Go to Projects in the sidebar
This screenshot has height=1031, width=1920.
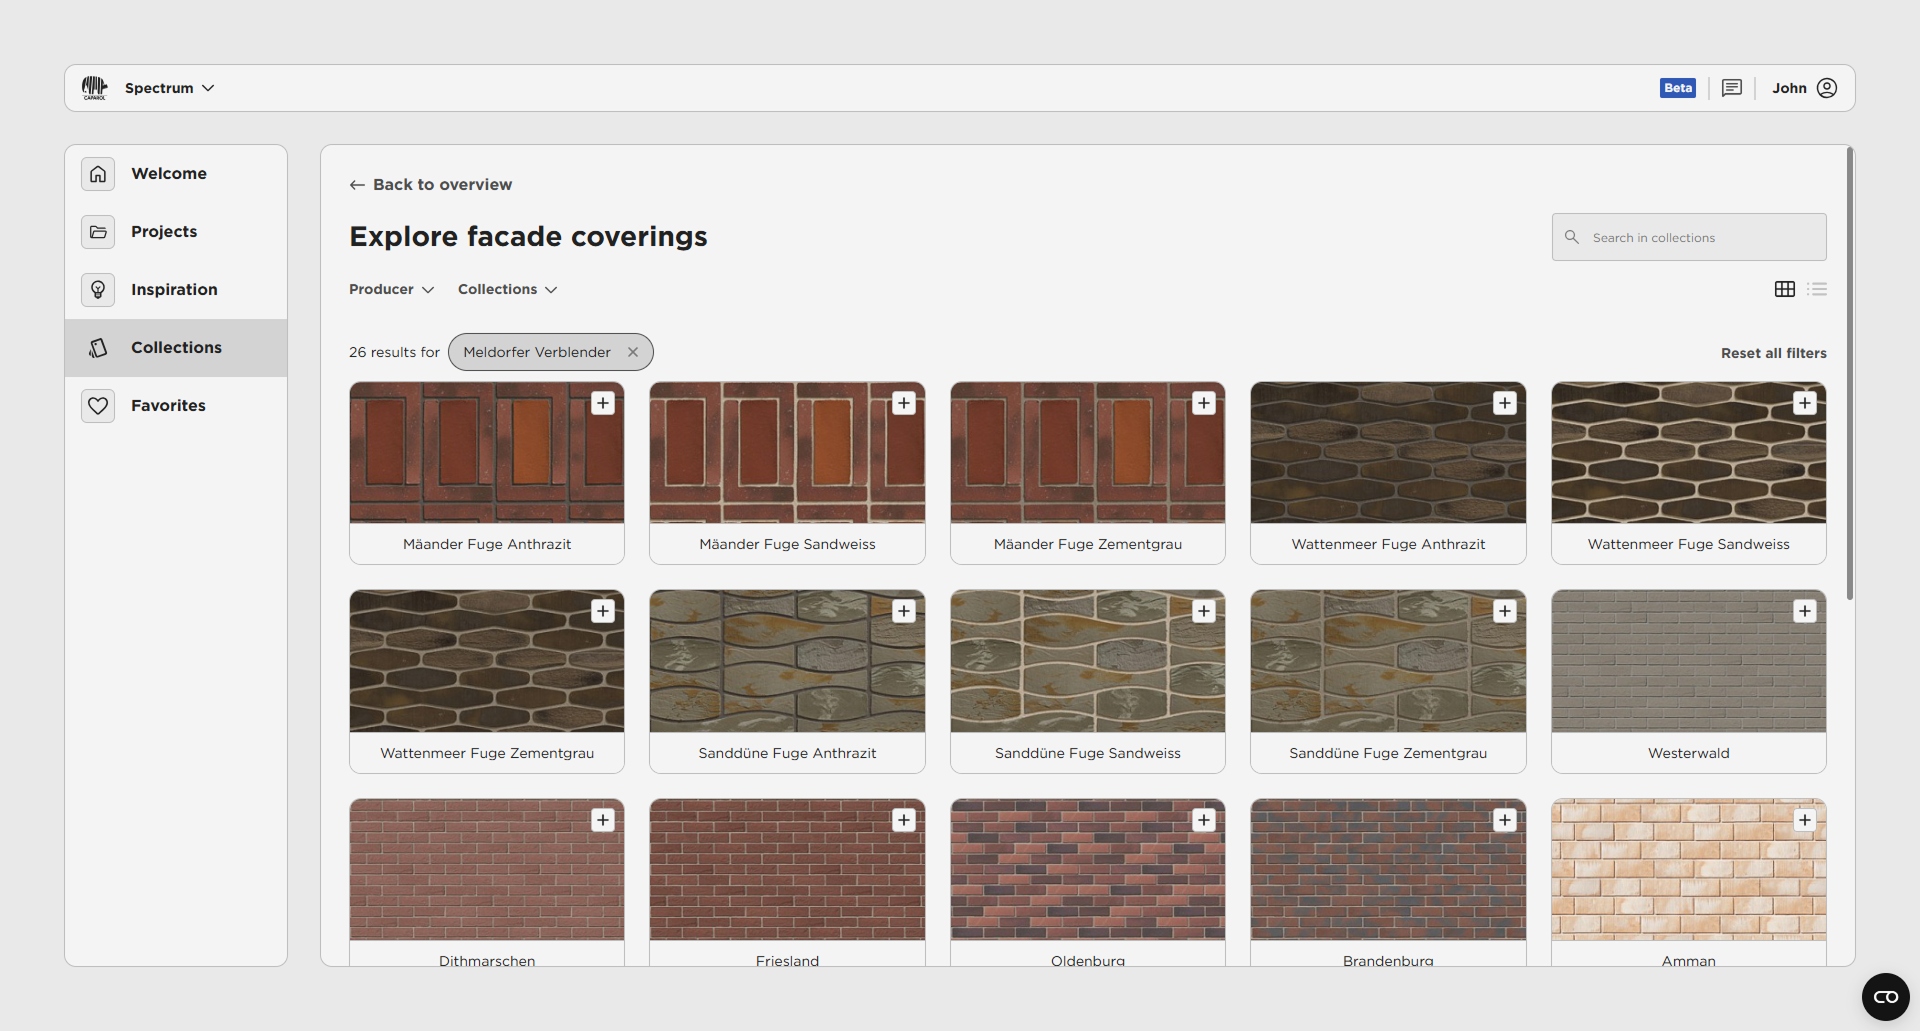164,232
